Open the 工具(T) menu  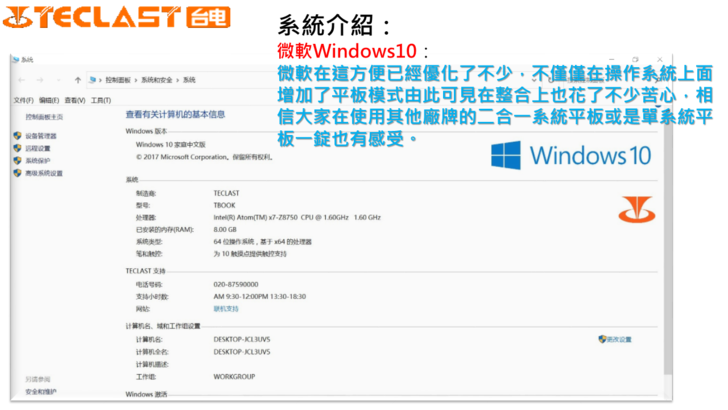click(101, 100)
